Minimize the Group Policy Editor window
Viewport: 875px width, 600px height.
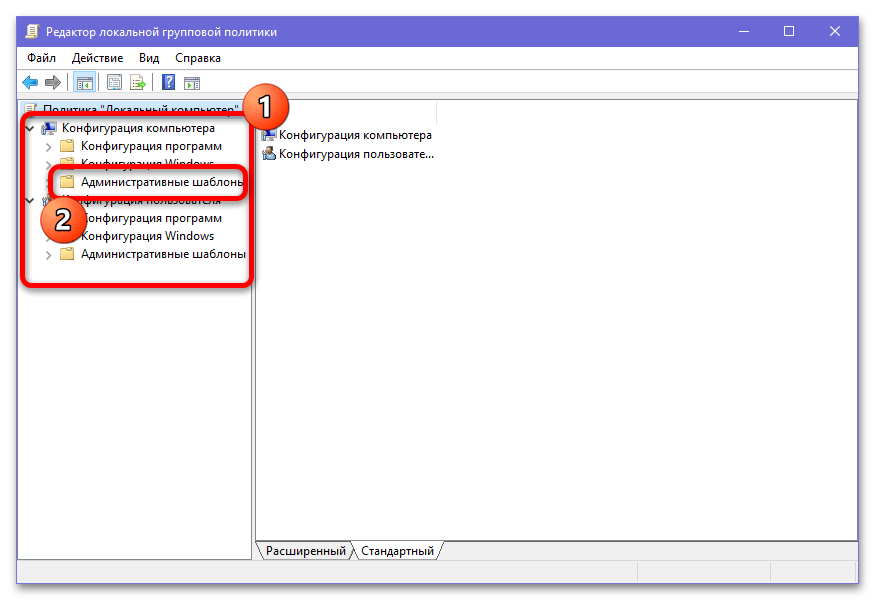[x=743, y=32]
